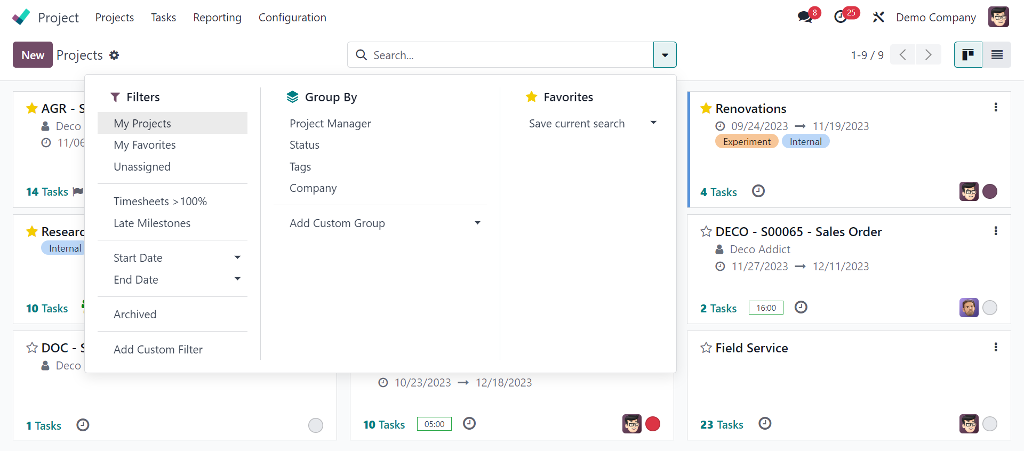
Task: Star the Field Service project as favorite
Action: [x=706, y=348]
